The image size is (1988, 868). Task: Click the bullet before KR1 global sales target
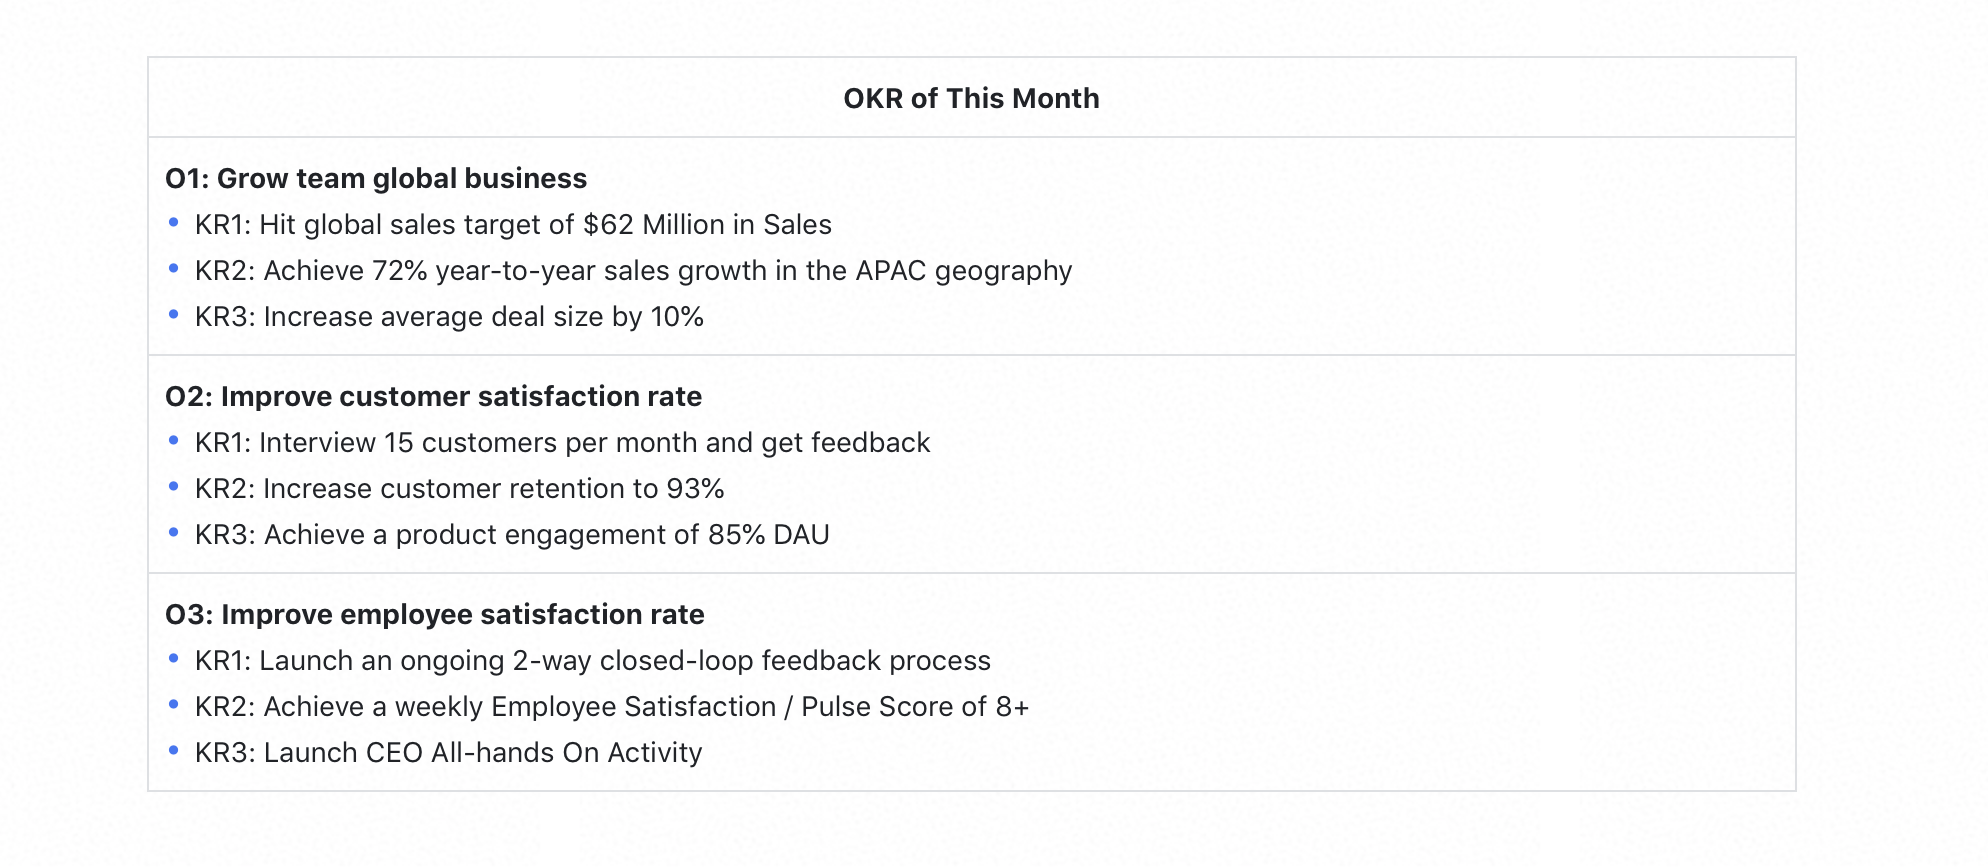click(174, 222)
